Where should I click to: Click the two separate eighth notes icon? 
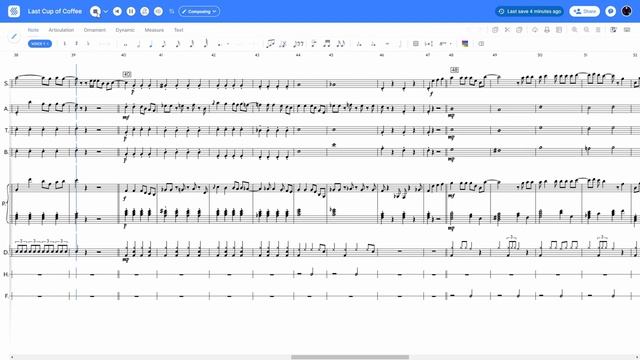pyautogui.click(x=341, y=44)
